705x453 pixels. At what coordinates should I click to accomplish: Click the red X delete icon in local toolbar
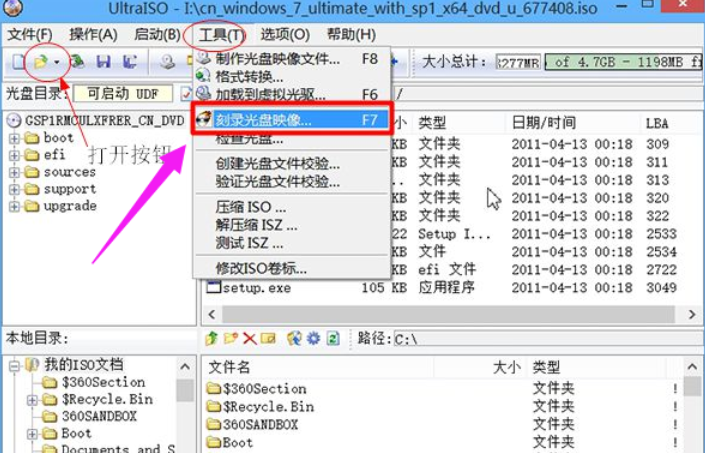coord(249,338)
